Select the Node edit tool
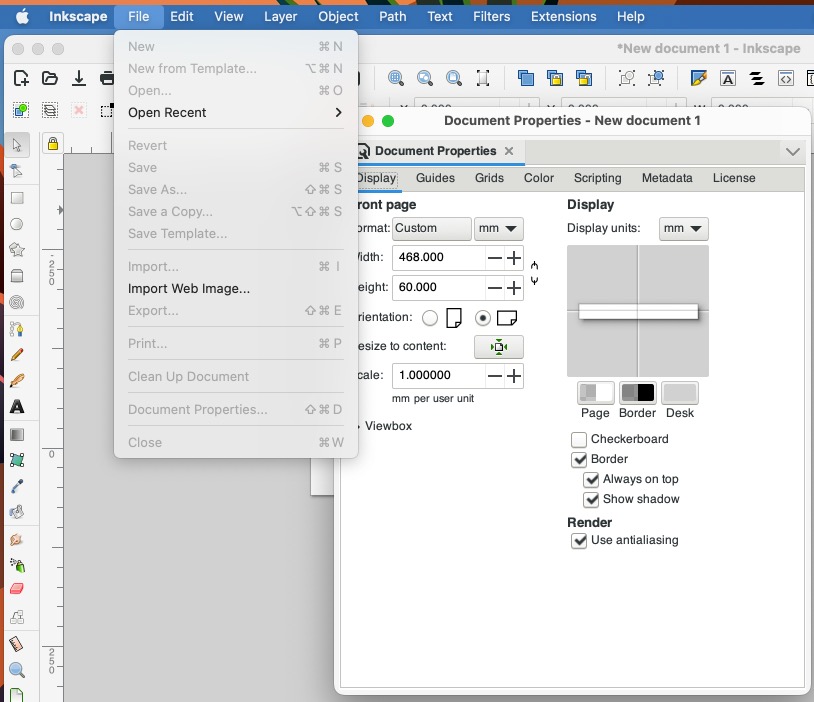 (x=17, y=171)
